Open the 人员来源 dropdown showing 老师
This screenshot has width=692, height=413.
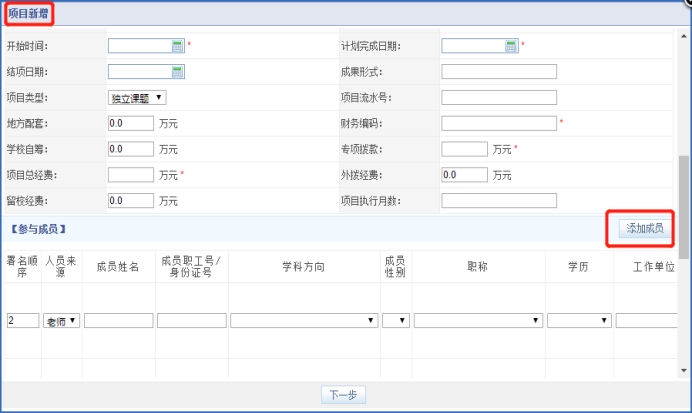click(60, 321)
